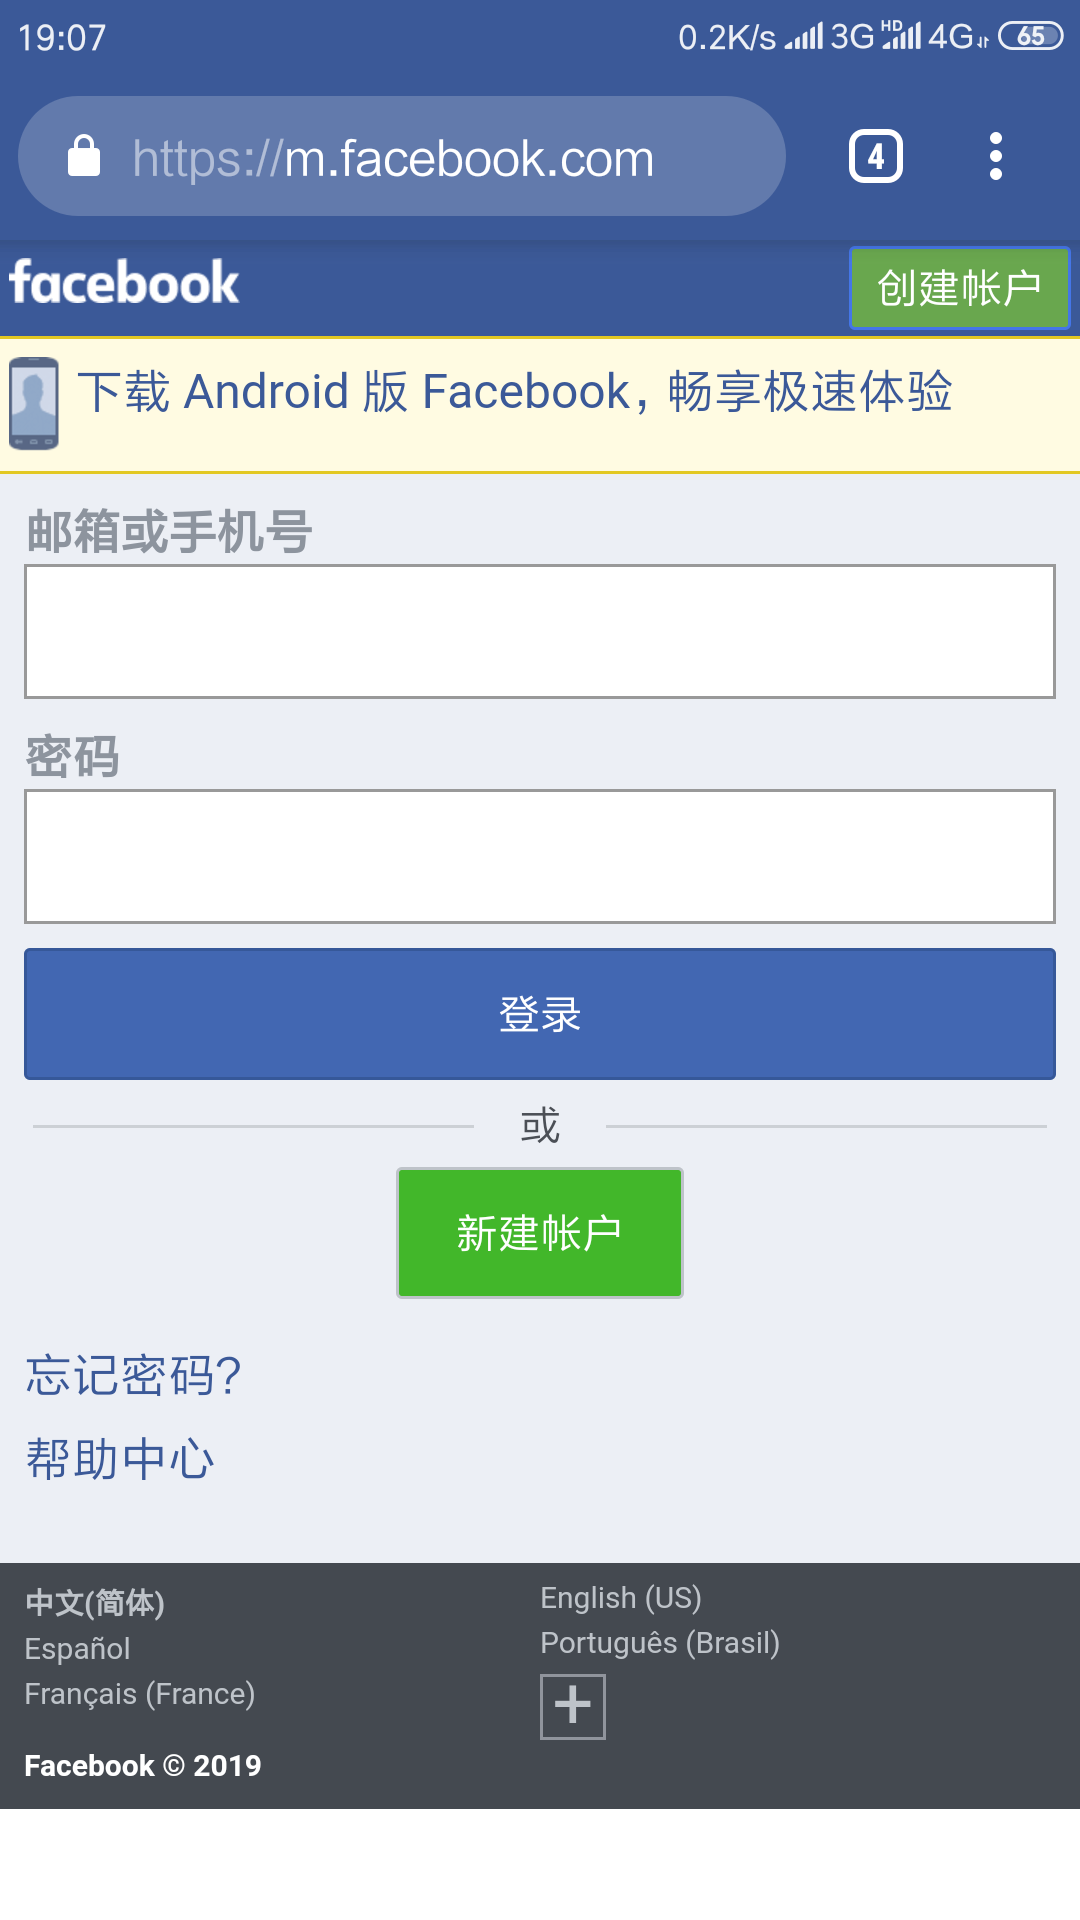Switch language to Português (Brasil)
The image size is (1080, 1920).
(x=660, y=1643)
